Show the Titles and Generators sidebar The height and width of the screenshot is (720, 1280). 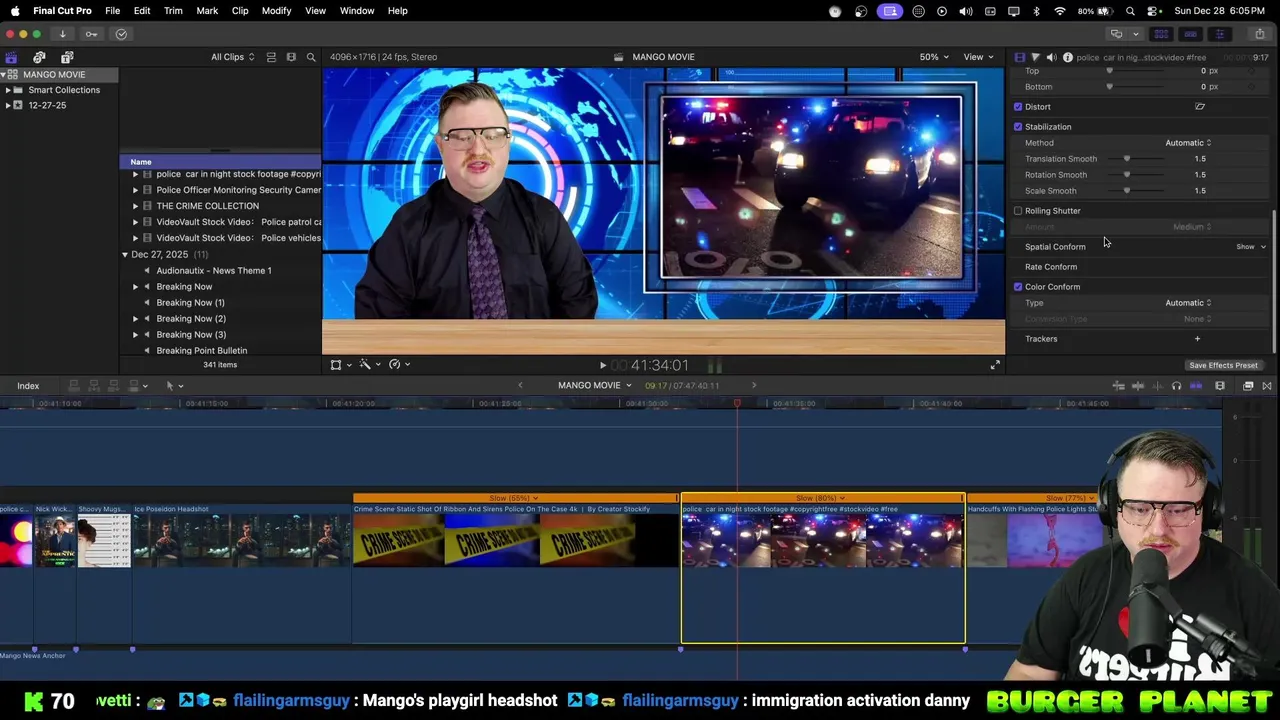(x=67, y=58)
